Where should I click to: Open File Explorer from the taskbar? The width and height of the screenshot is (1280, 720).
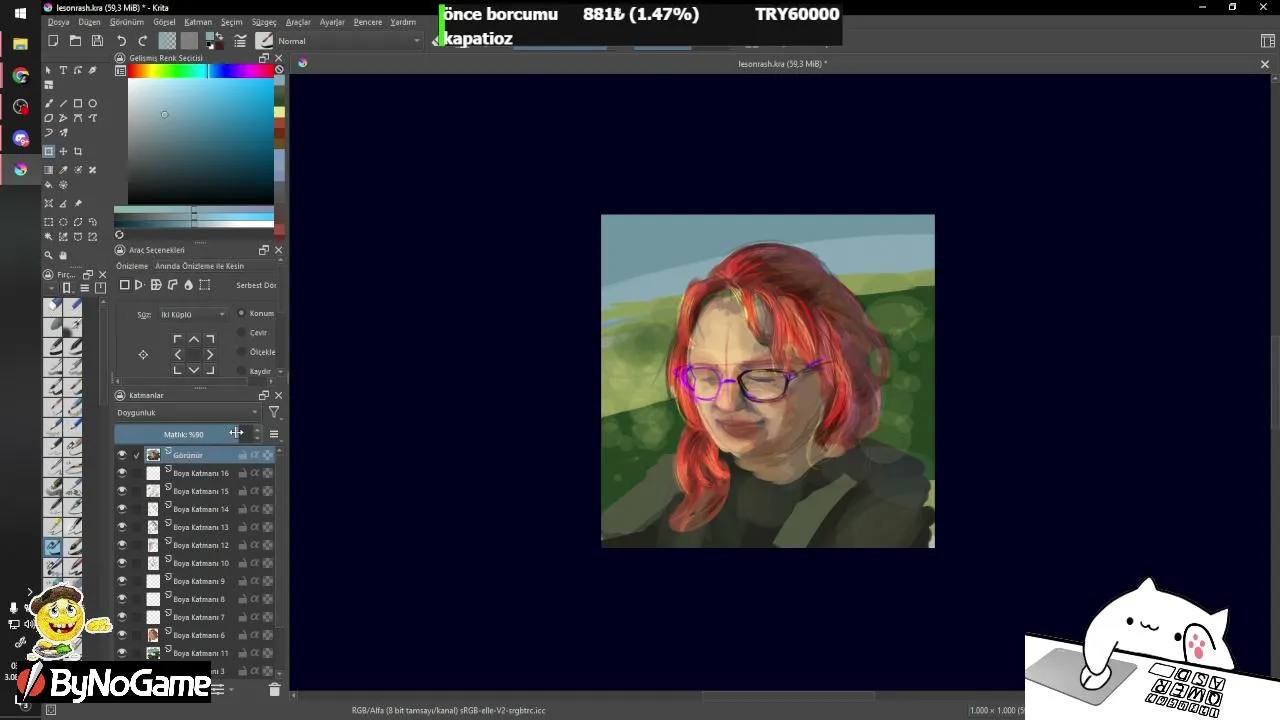pyautogui.click(x=20, y=45)
